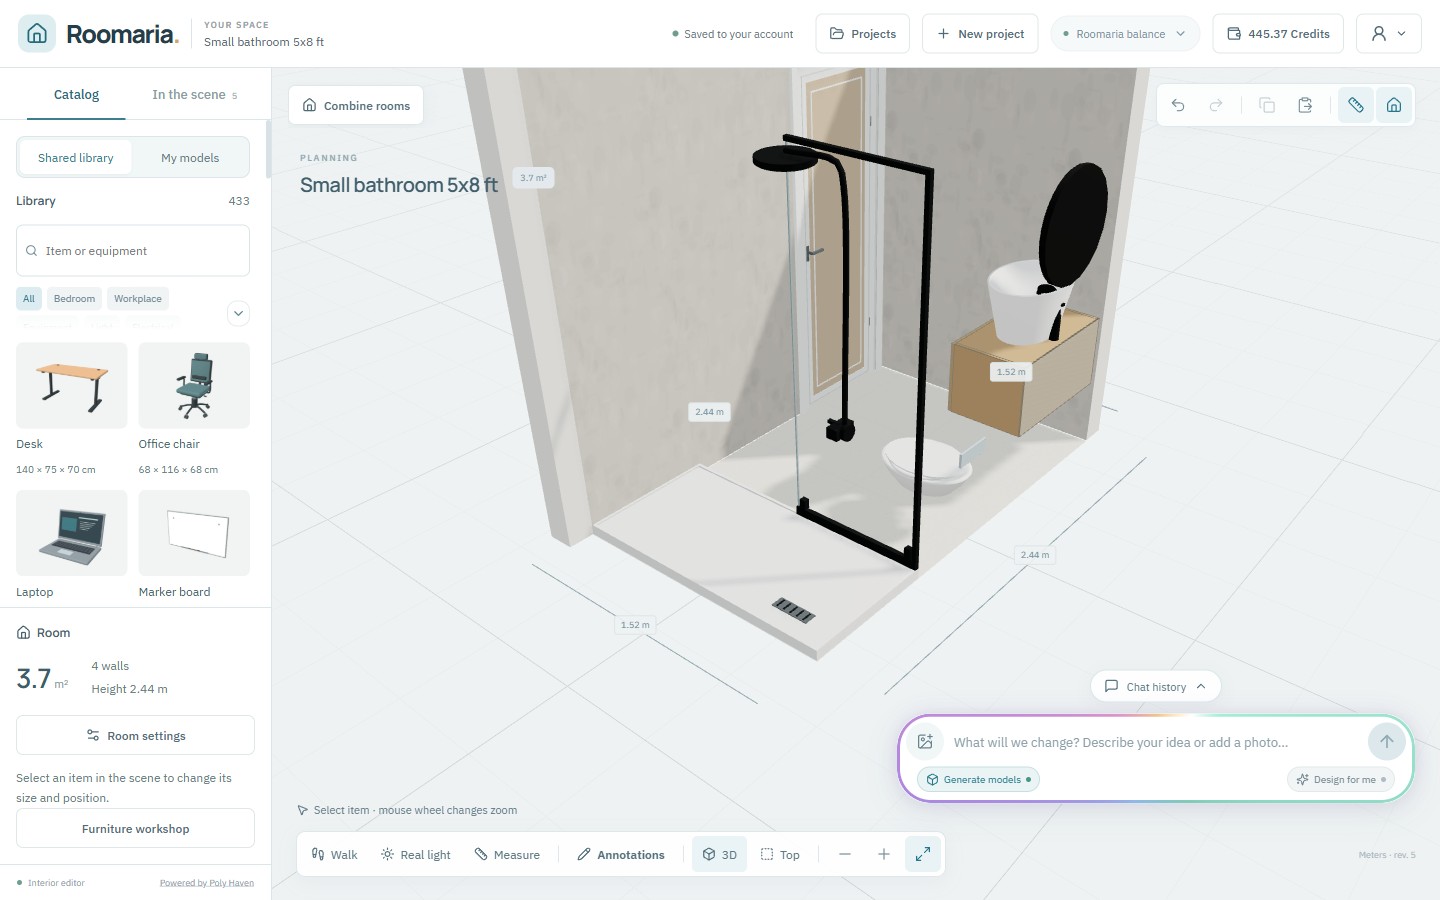Activate Walk mode
This screenshot has height=900, width=1440.
coord(334,854)
